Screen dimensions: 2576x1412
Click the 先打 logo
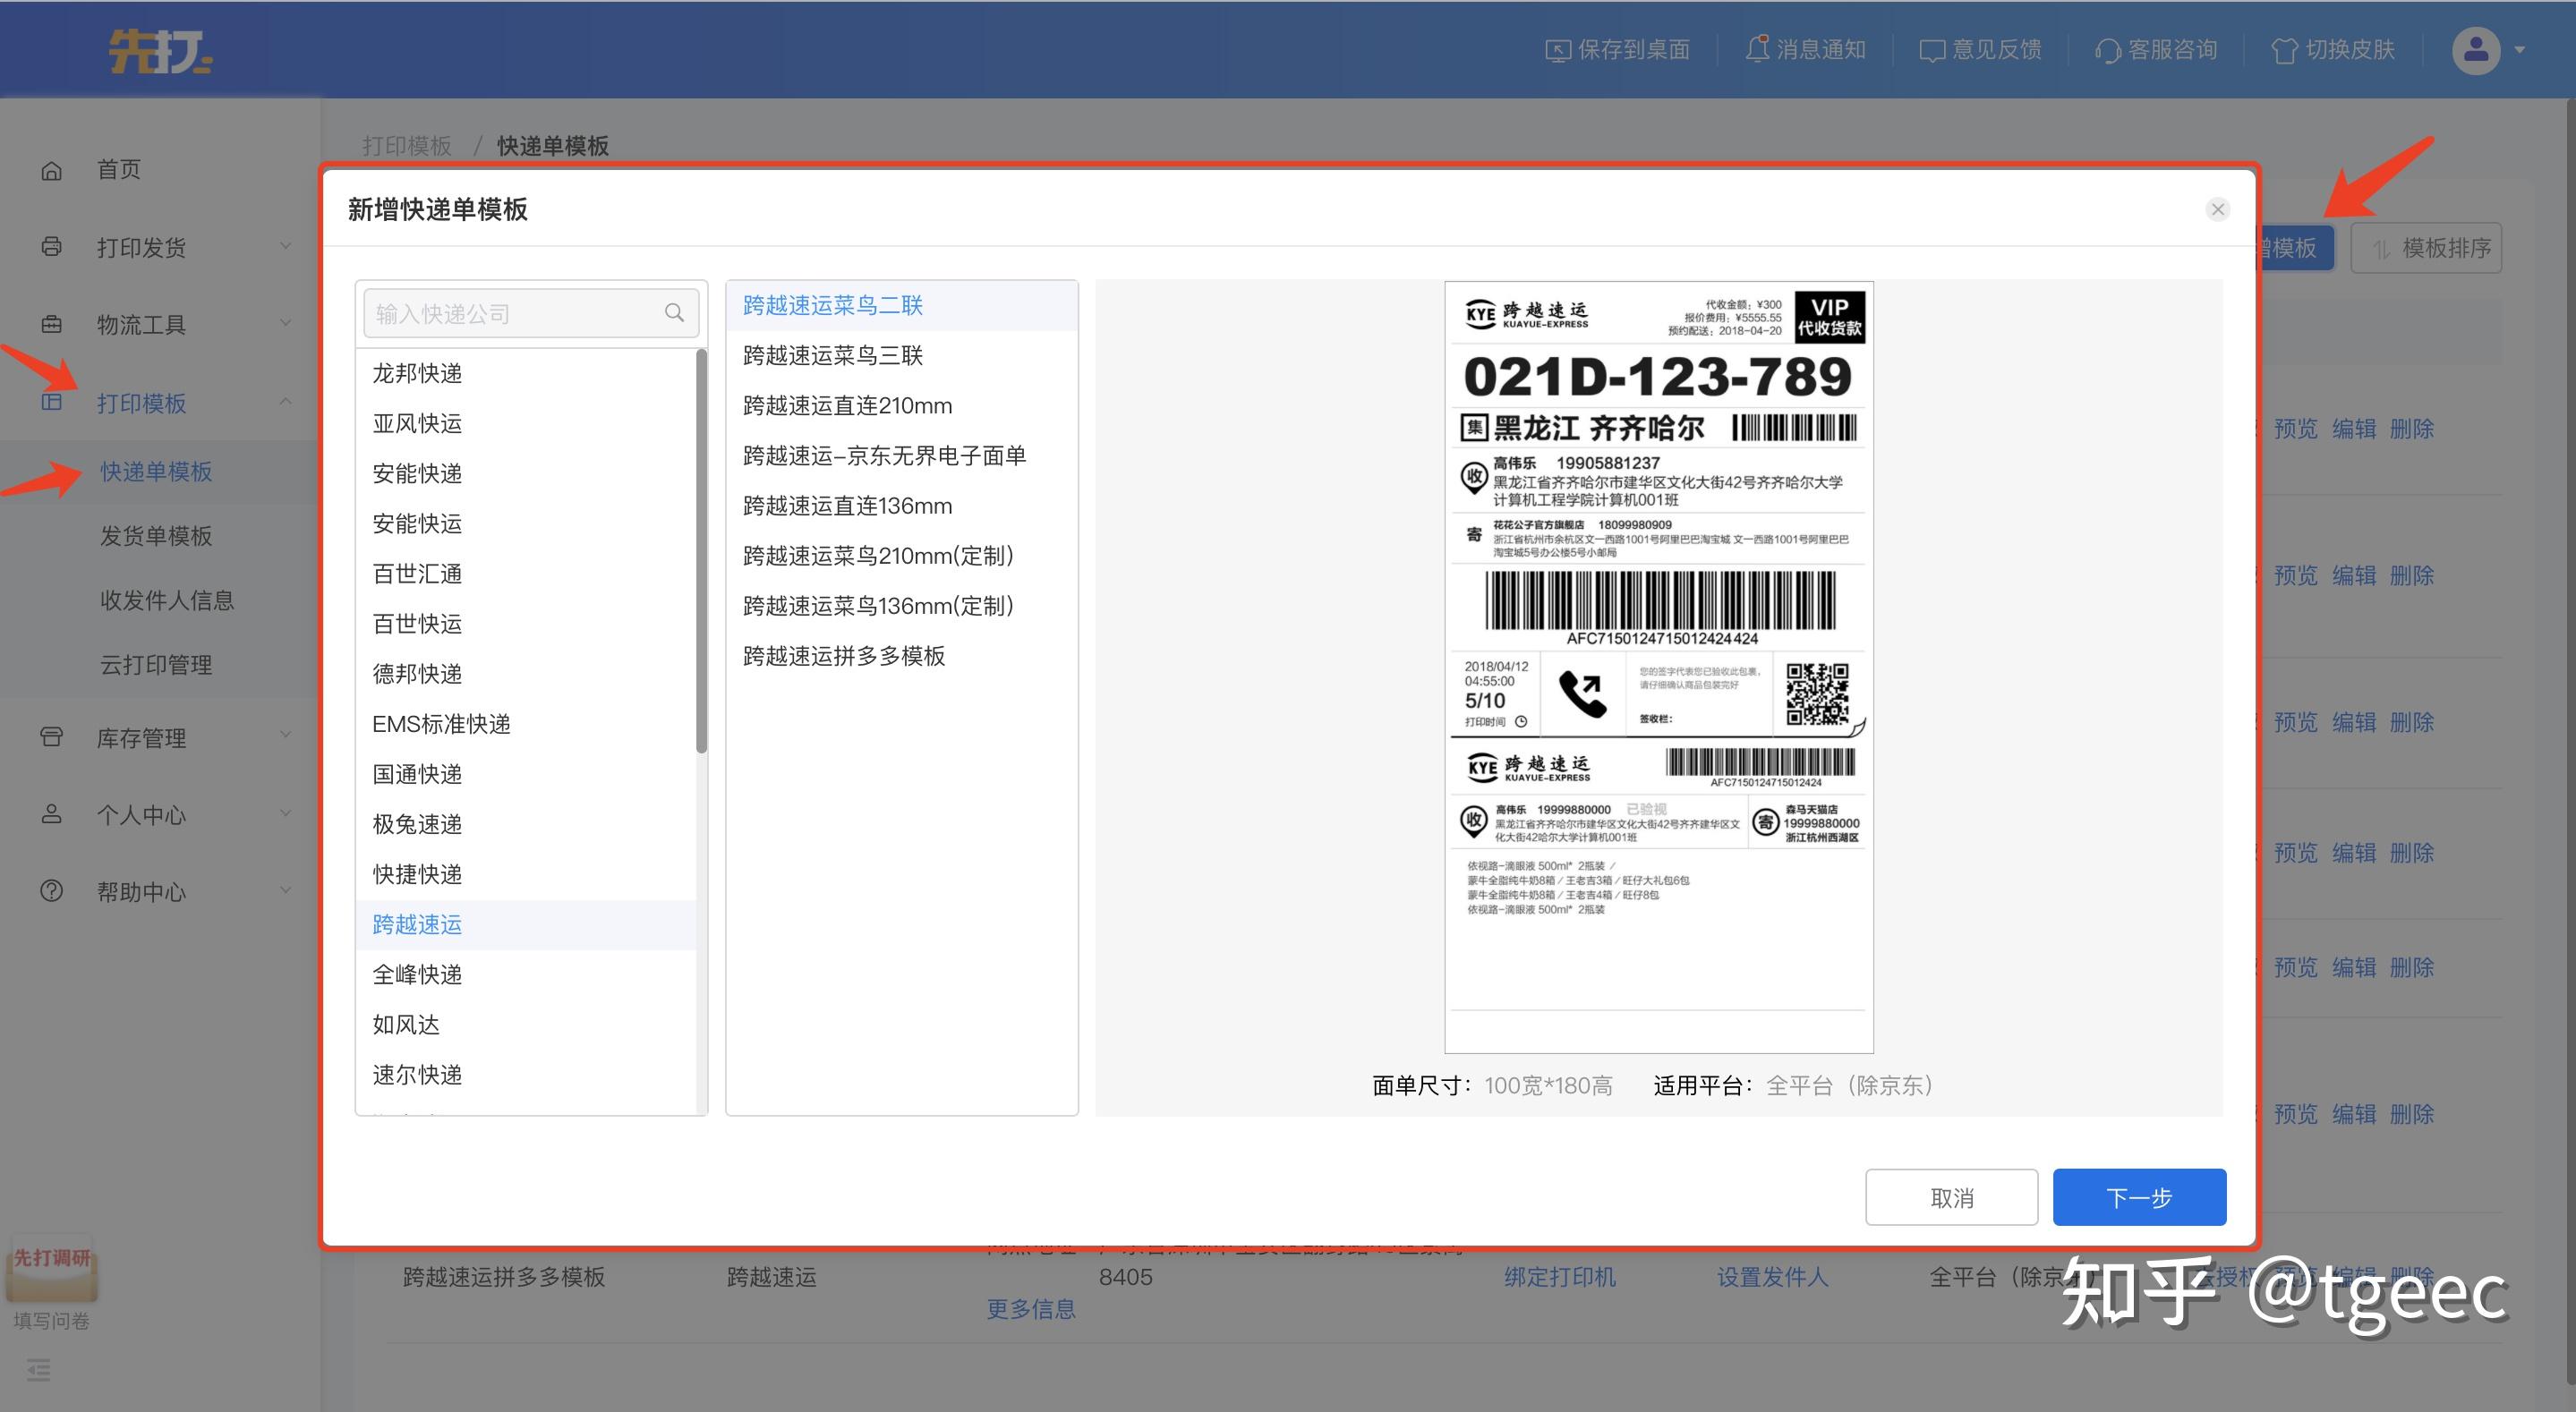tap(160, 51)
